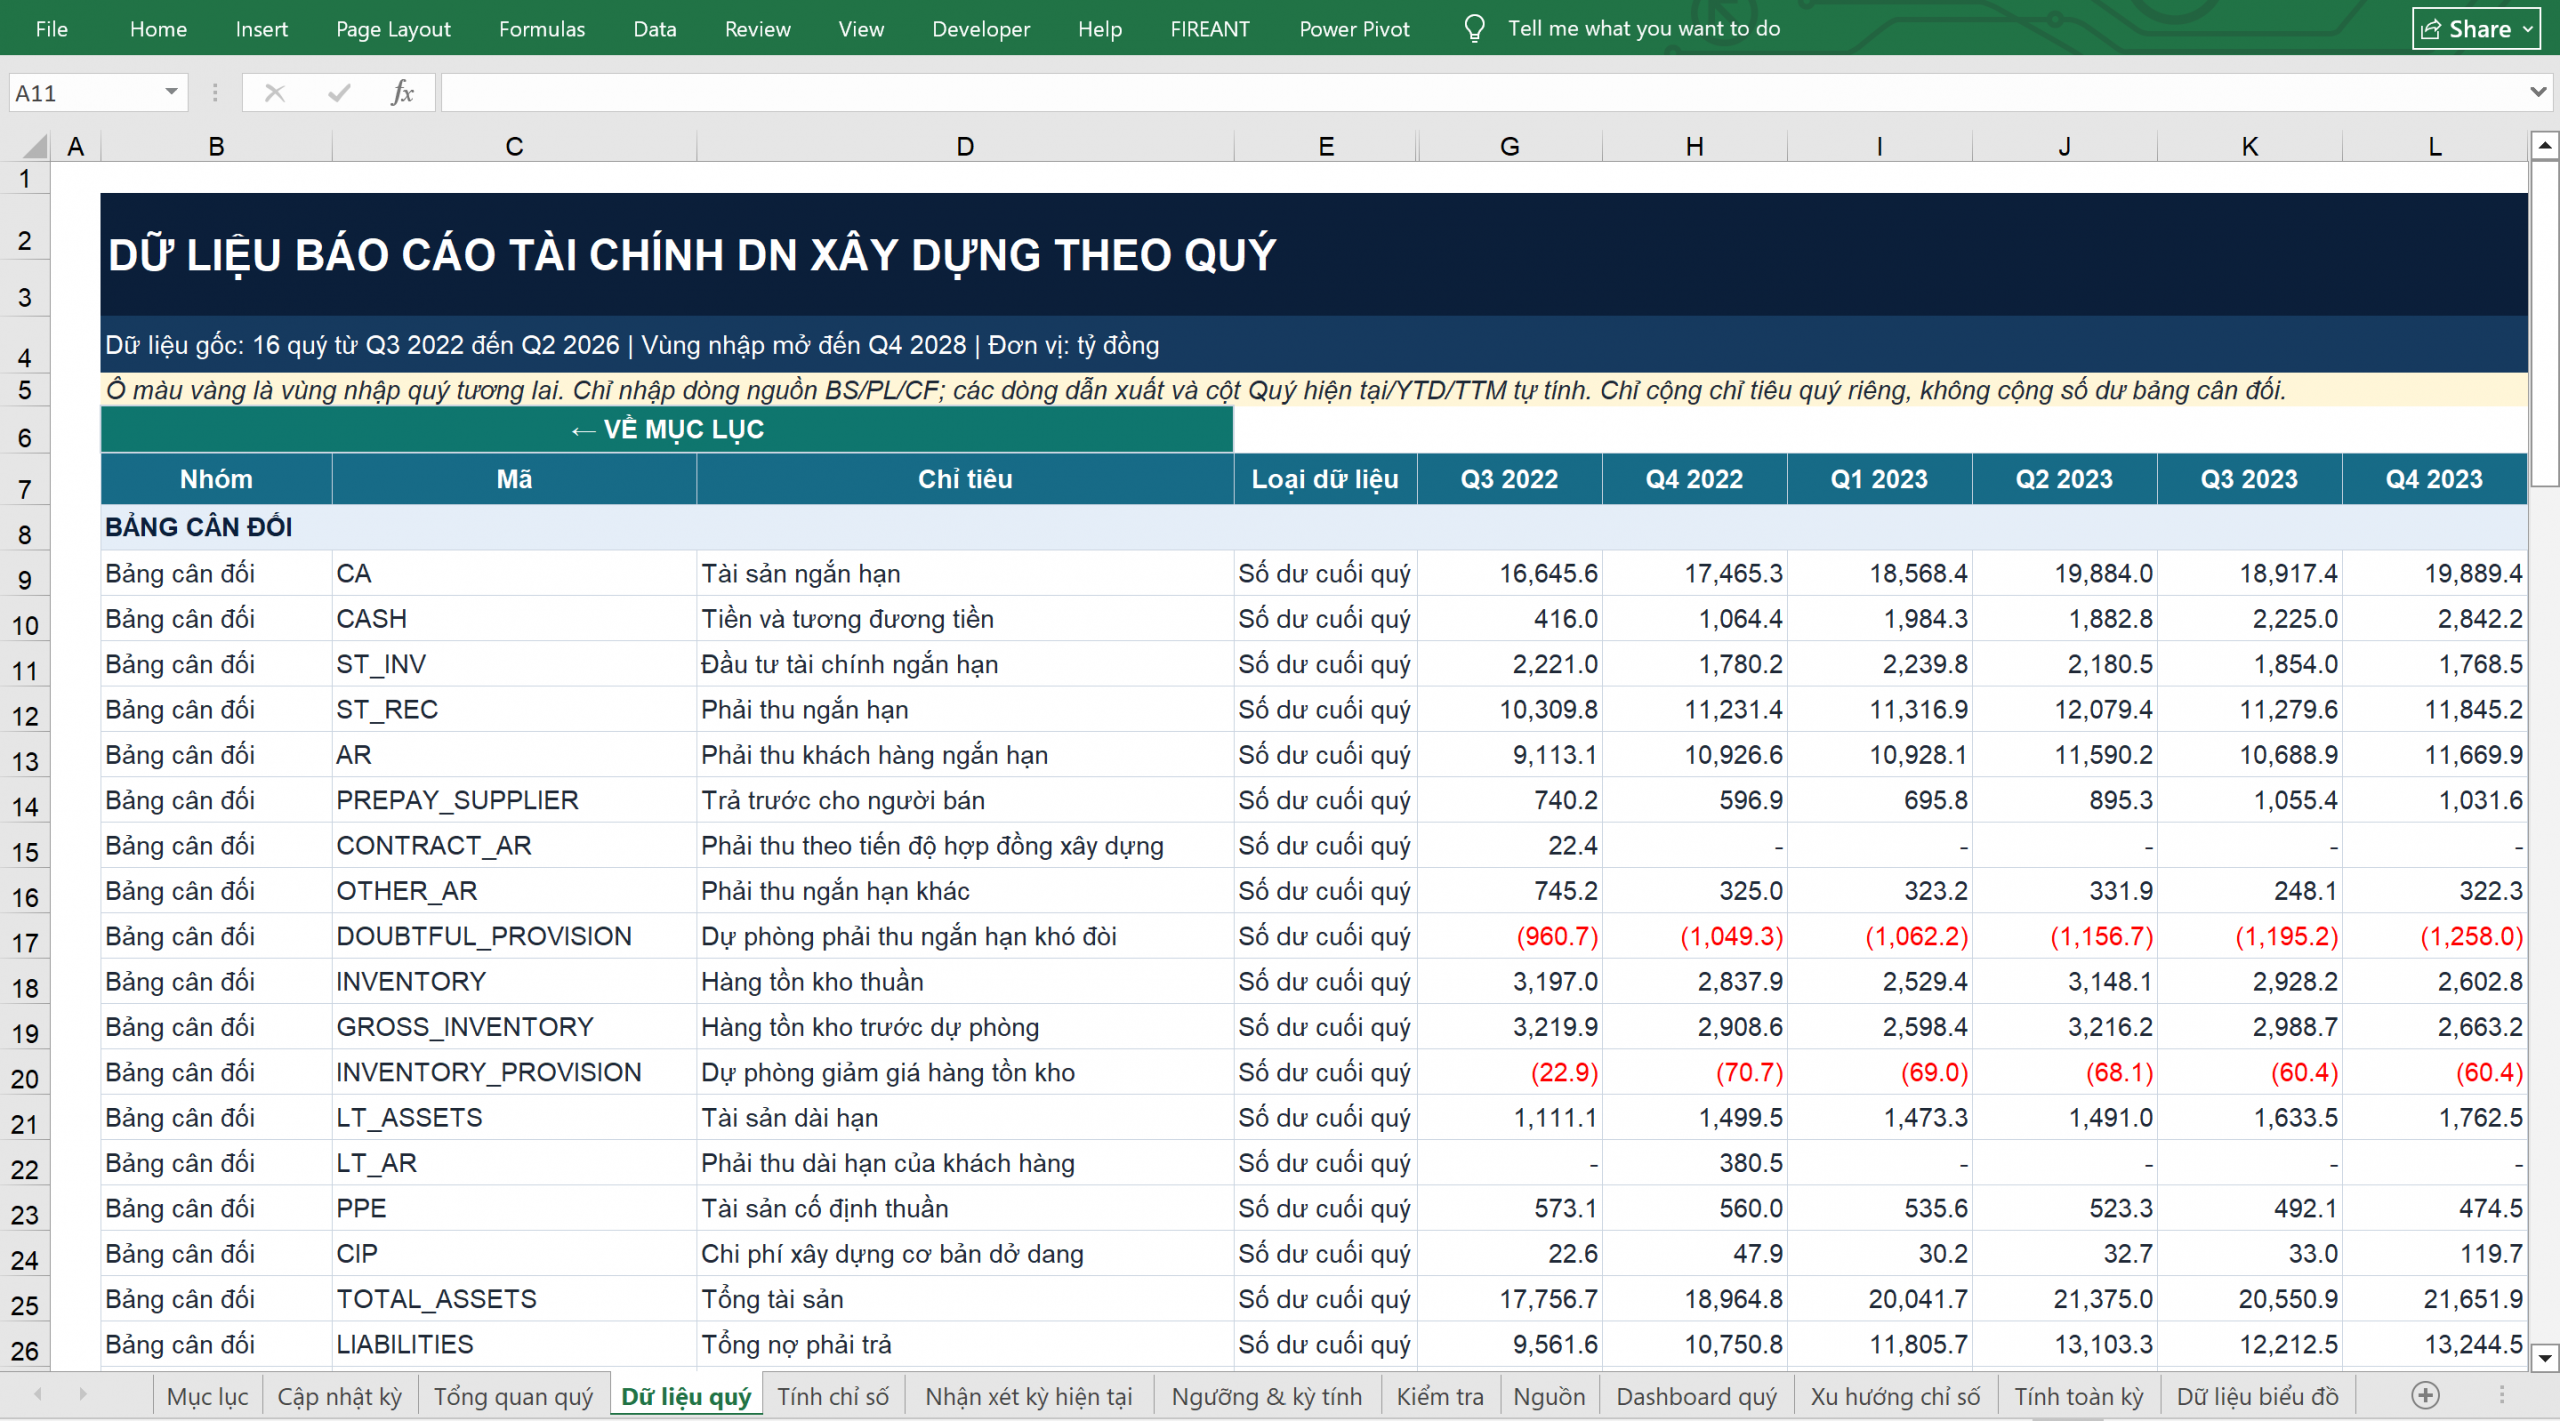Viewport: 2560px width, 1421px height.
Task: Switch to Tổng quan quý sheet tab
Action: pos(513,1396)
